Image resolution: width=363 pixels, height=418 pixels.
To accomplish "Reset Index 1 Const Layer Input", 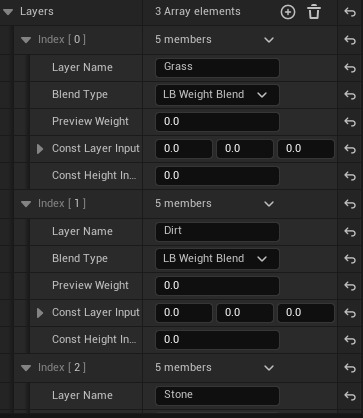I will pos(350,313).
